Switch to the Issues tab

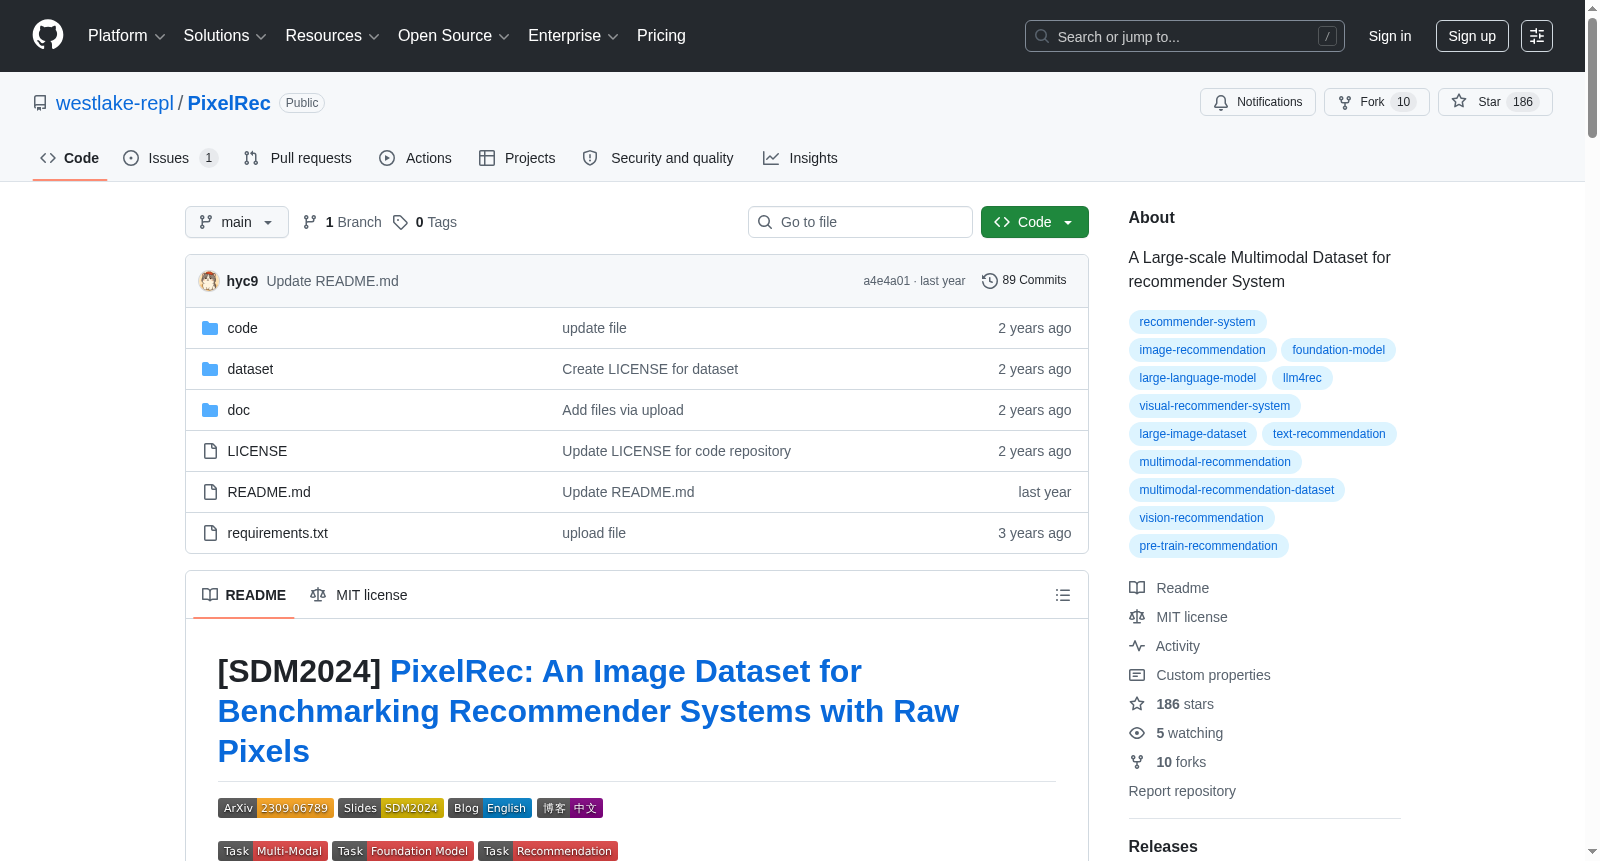(x=170, y=158)
